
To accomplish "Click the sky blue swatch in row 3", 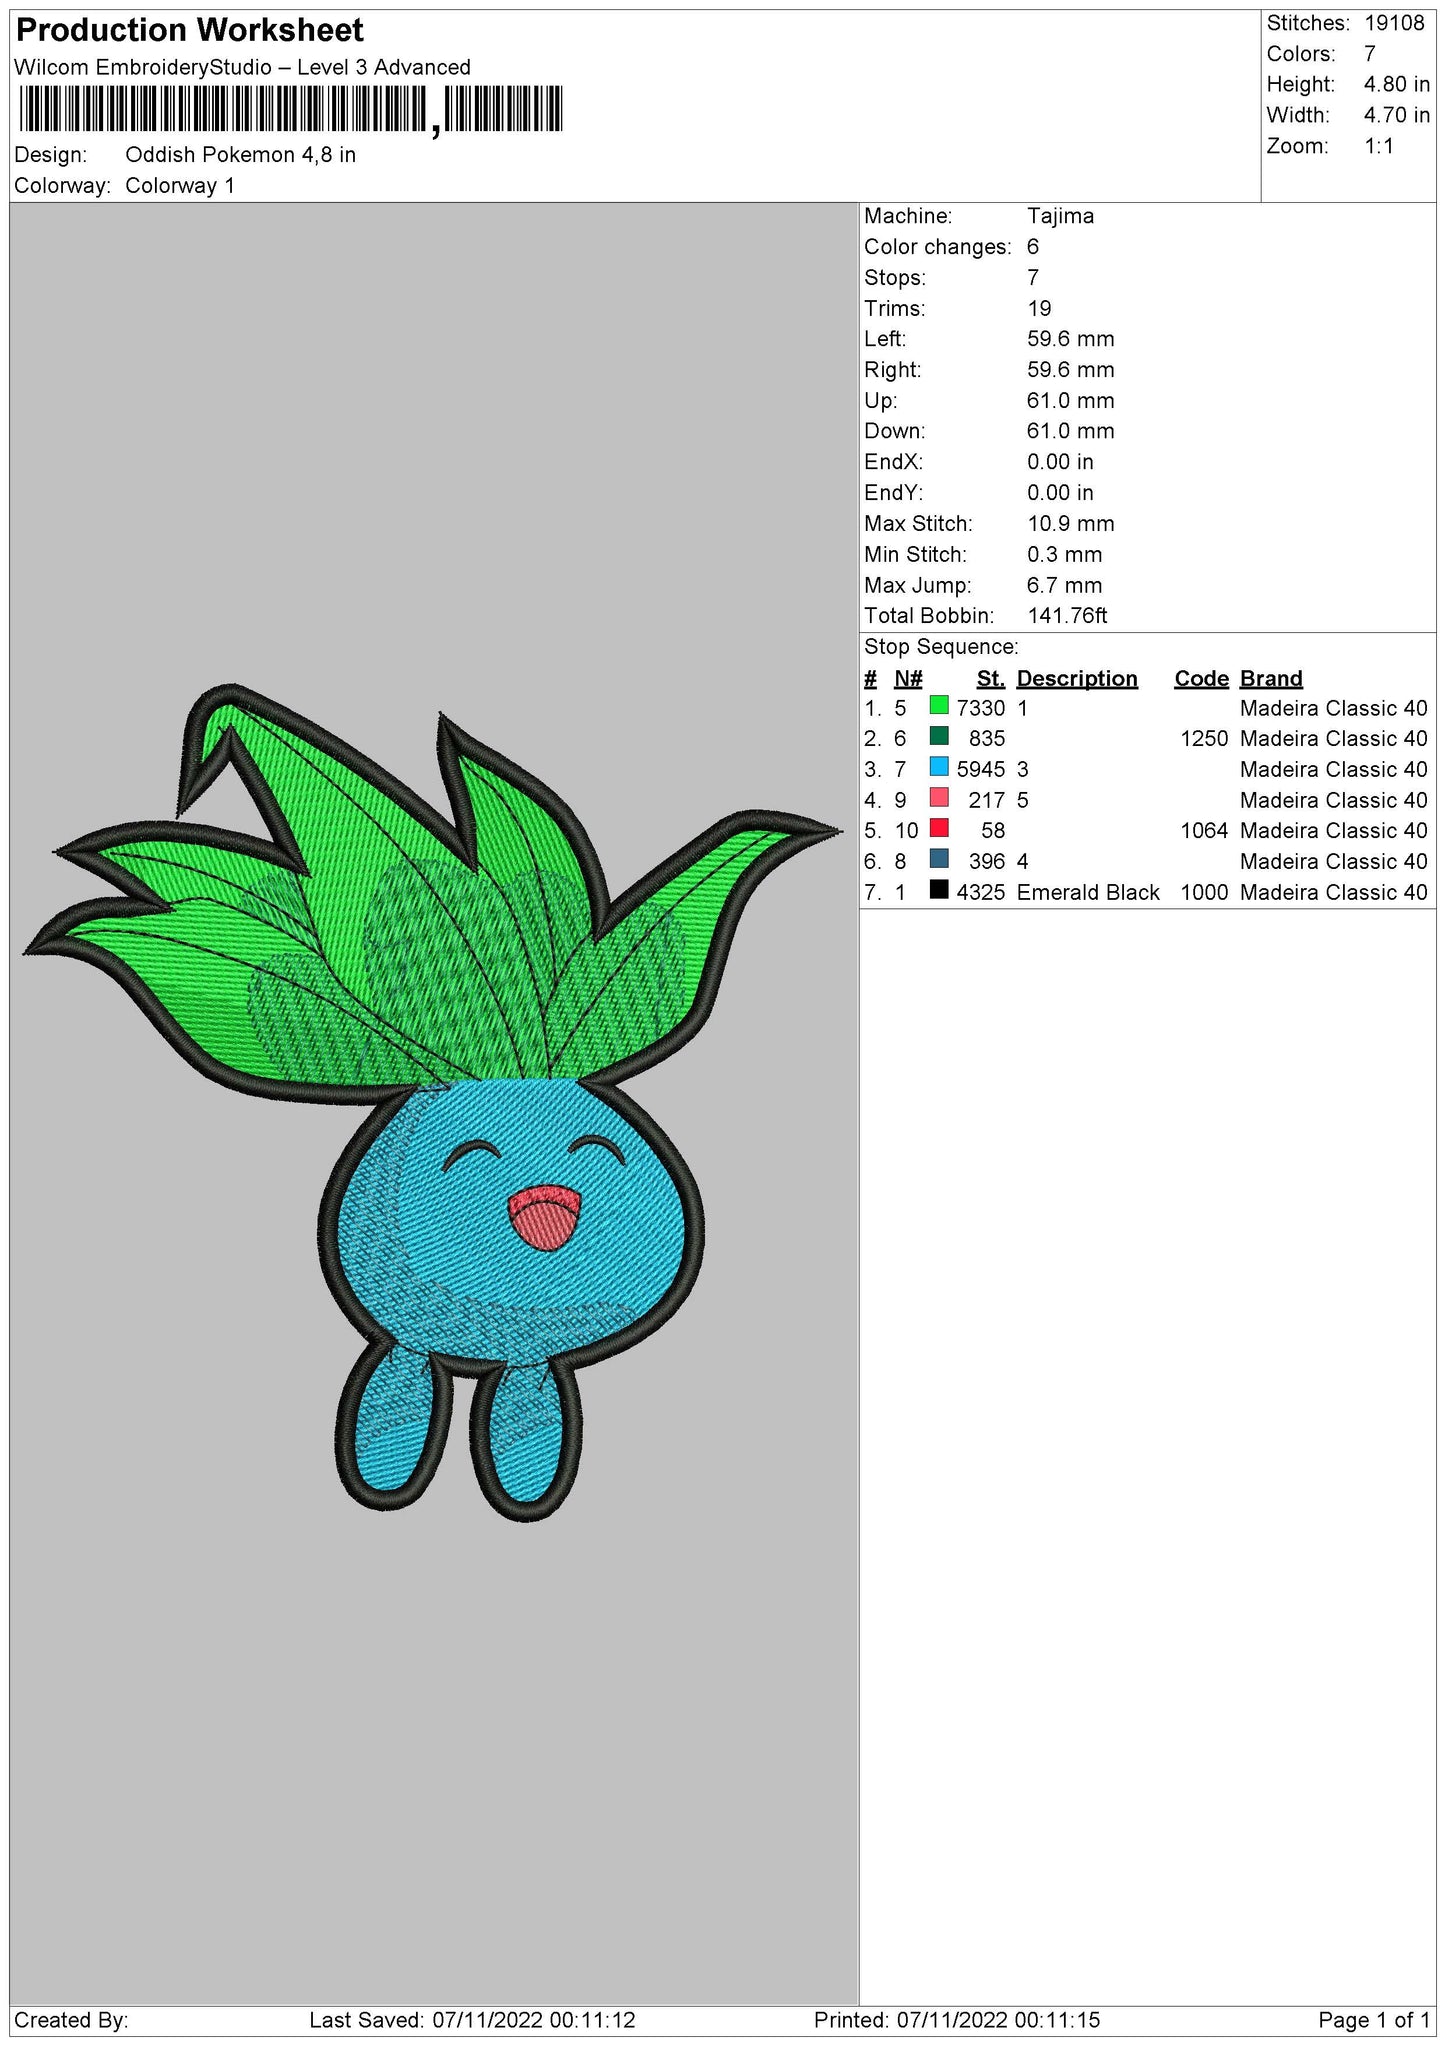I will 938,768.
